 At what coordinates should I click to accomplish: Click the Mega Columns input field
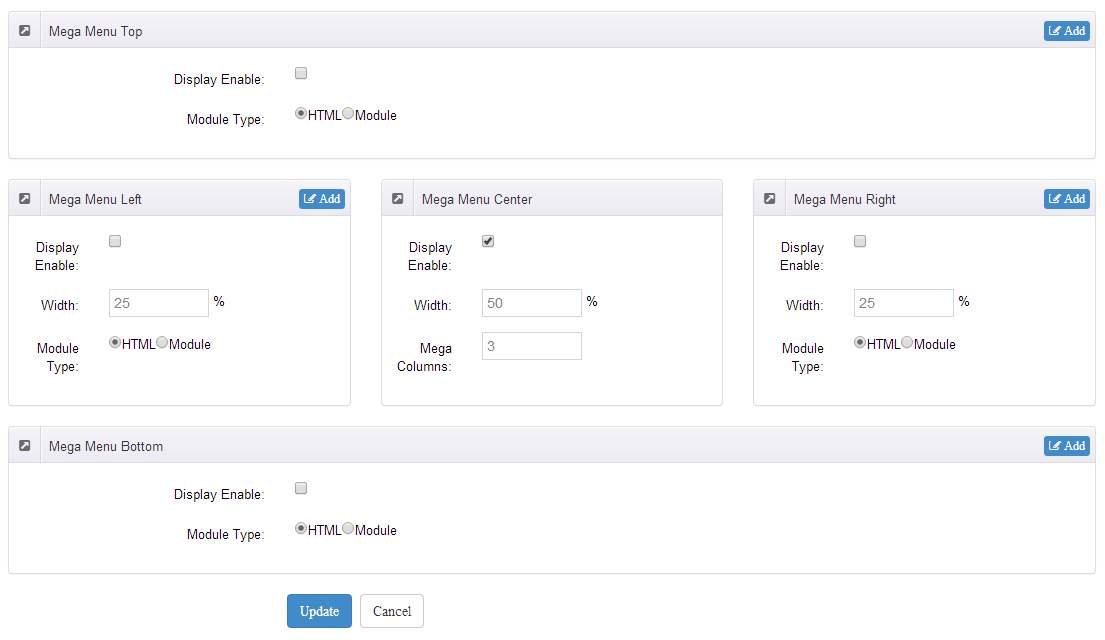point(531,346)
